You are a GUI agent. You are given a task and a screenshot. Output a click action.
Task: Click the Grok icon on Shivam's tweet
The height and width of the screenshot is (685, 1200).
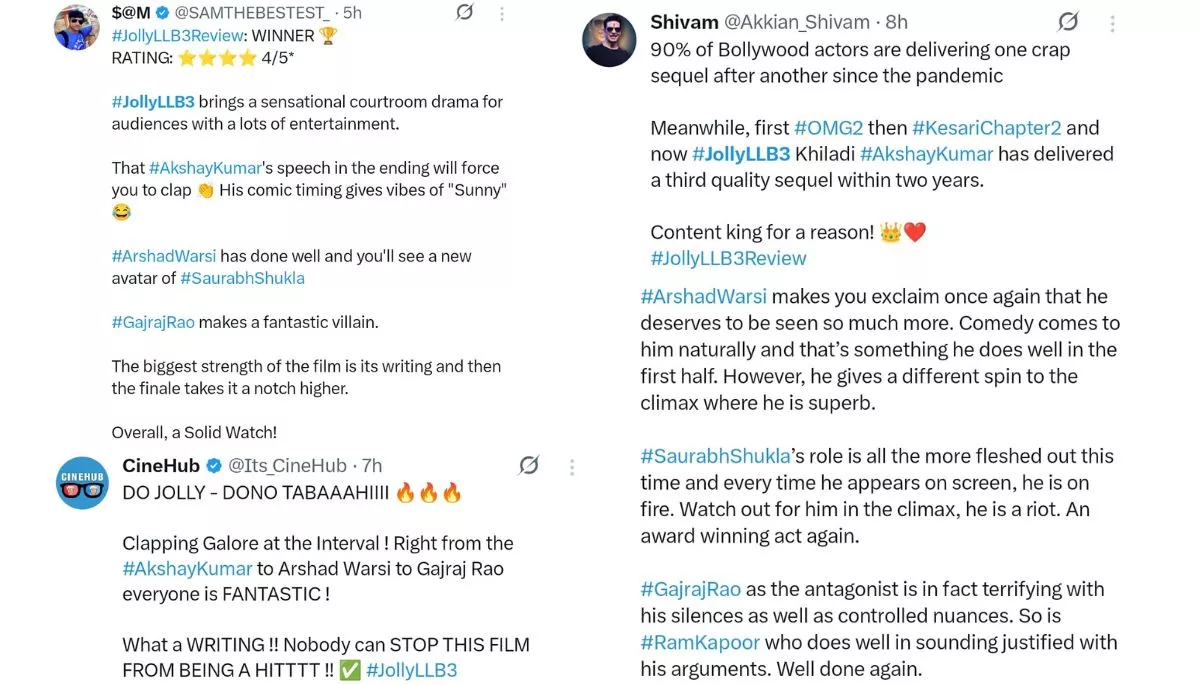(1068, 22)
